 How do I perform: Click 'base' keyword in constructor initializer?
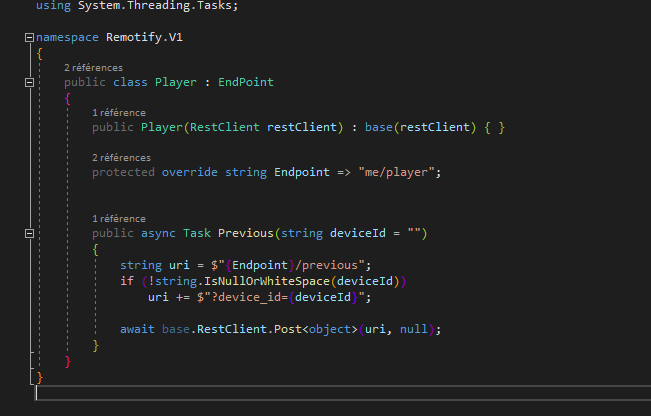(379, 127)
